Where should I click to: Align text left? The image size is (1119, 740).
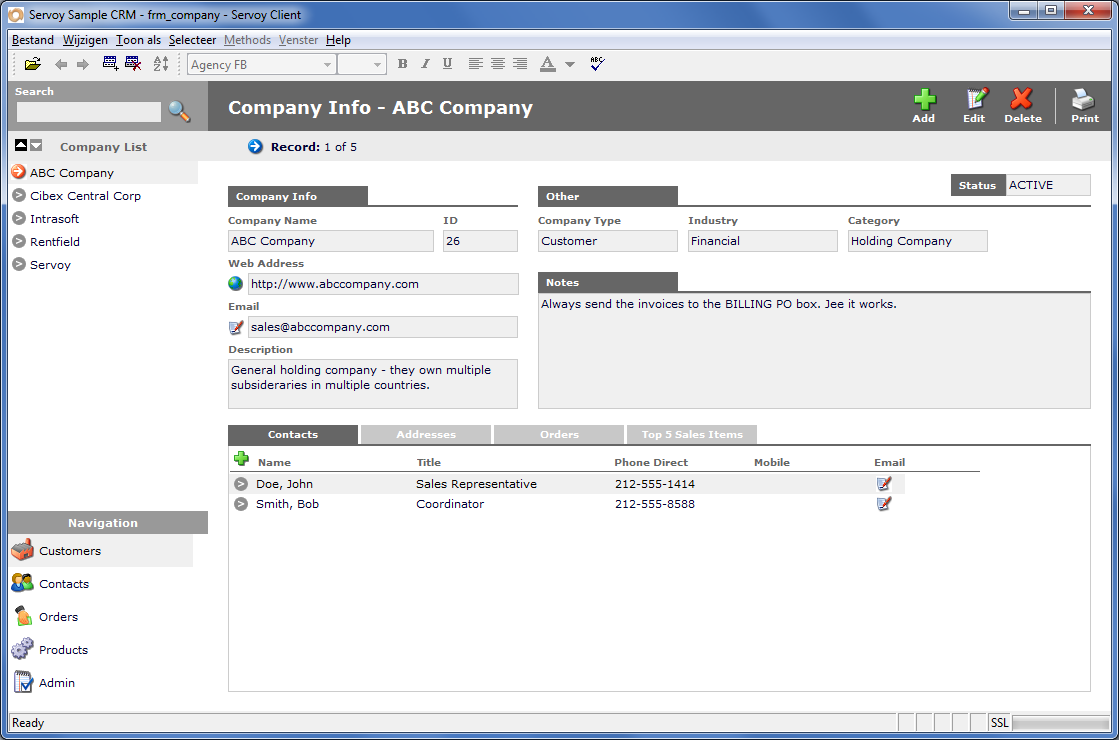pos(475,64)
